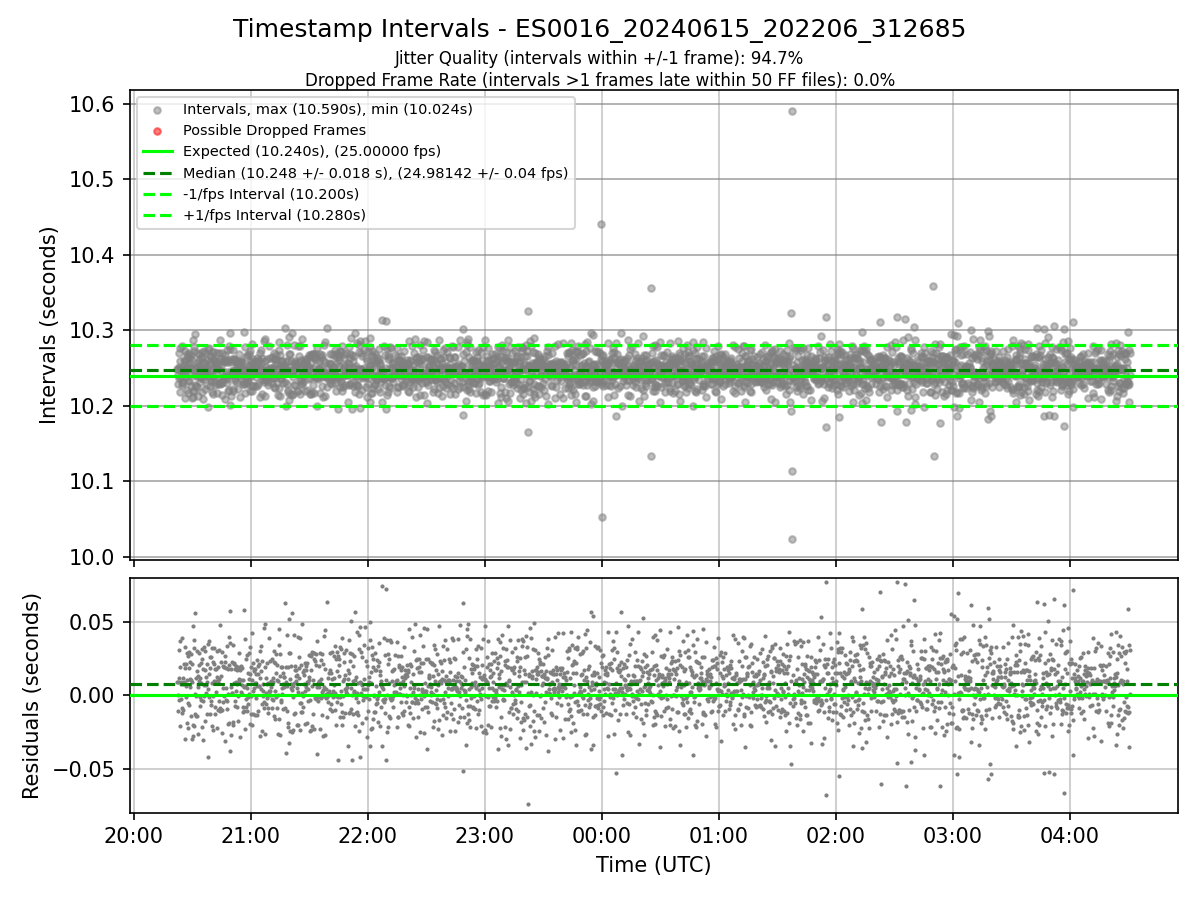Screen dimensions: 1200x900
Task: Click the gray dot marker beside 'Intervals' legend
Action: (x=157, y=109)
